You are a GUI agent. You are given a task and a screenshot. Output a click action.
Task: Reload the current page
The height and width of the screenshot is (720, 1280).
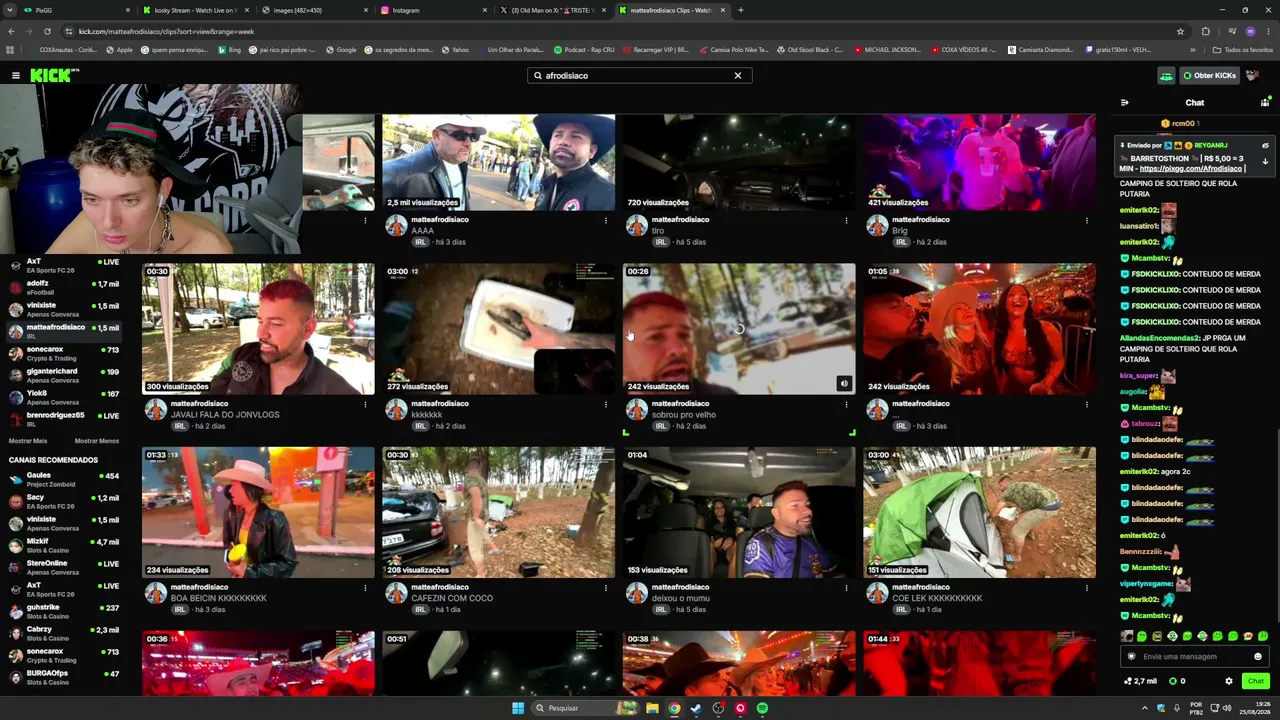pyautogui.click(x=47, y=31)
